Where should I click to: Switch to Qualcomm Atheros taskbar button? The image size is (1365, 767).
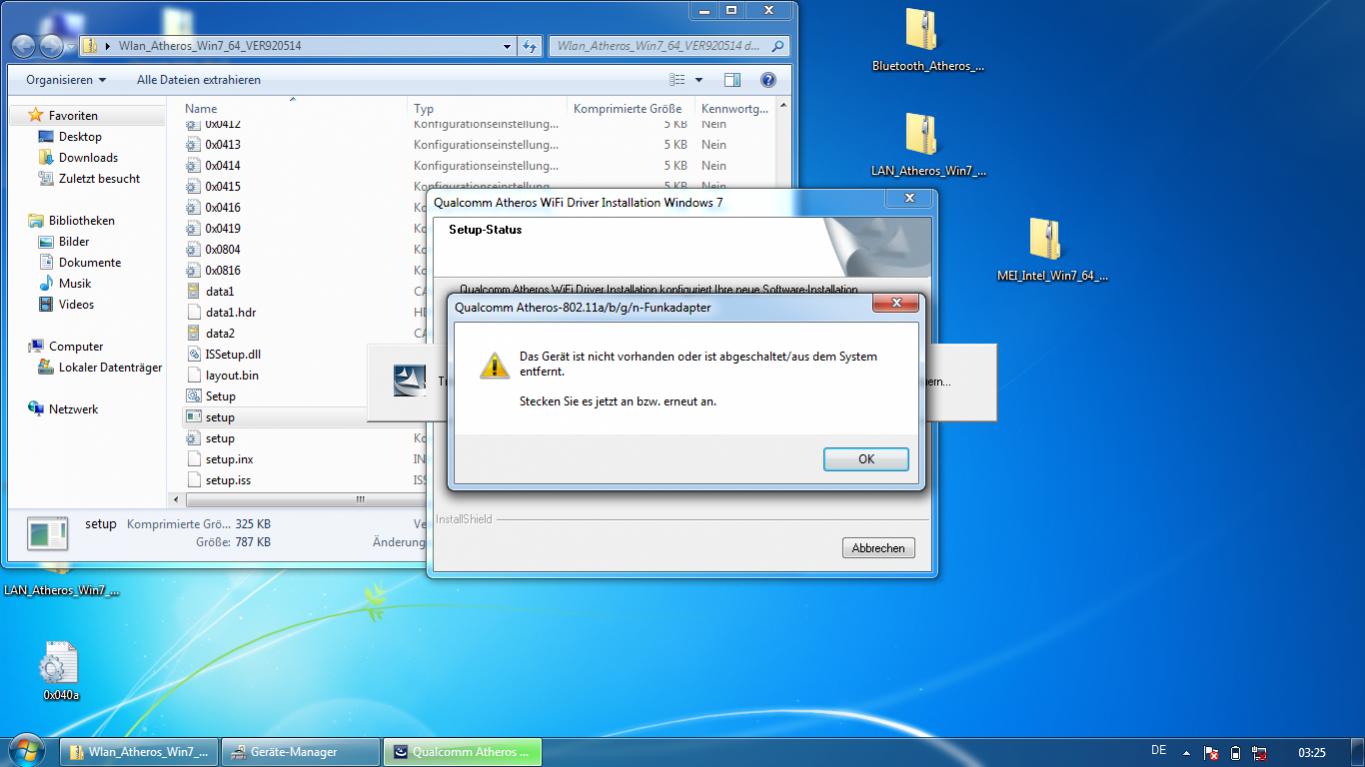(x=462, y=752)
